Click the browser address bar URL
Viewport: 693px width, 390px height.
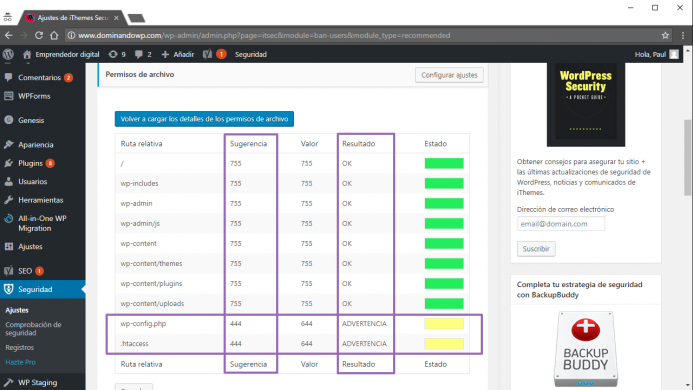264,35
